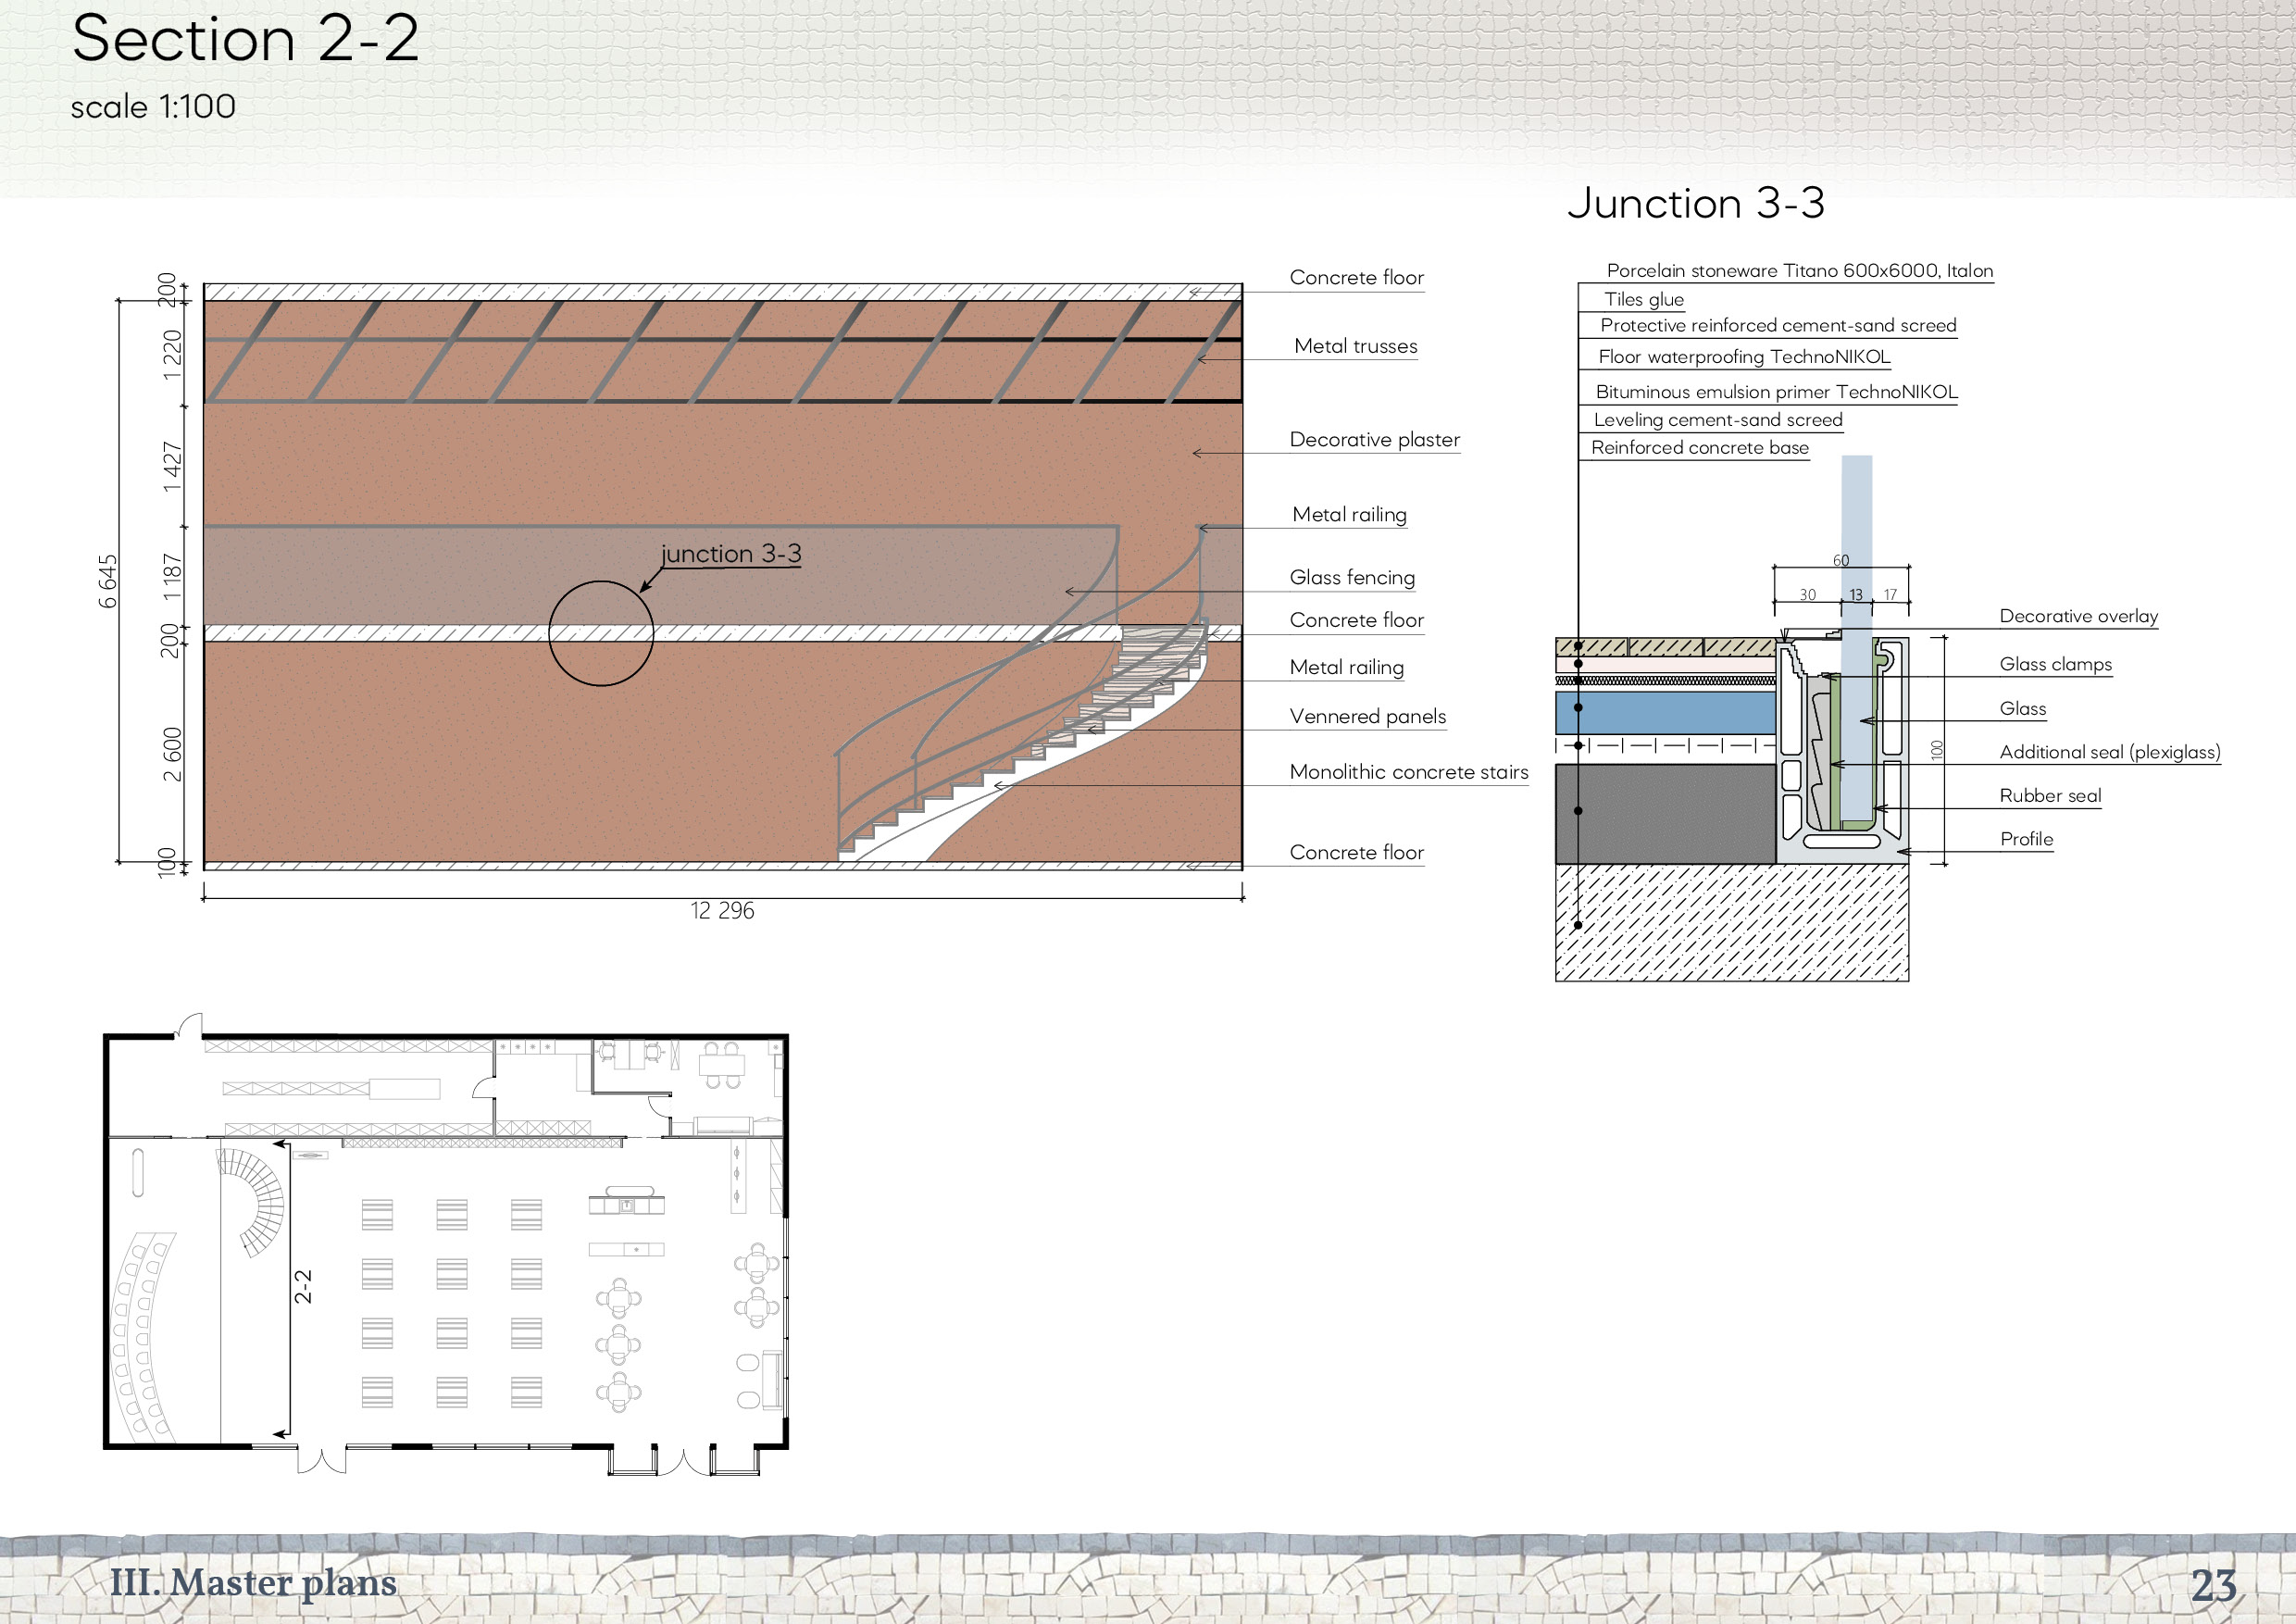The width and height of the screenshot is (2296, 1624).
Task: Select the "12 296" width dimension
Action: click(x=722, y=911)
